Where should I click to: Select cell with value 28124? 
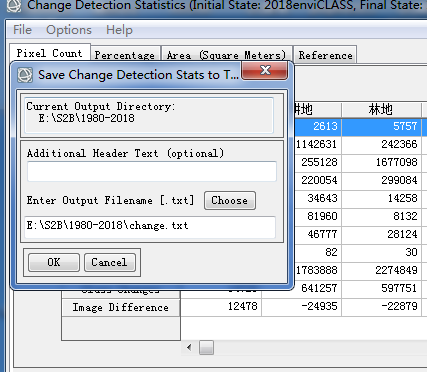[381, 234]
